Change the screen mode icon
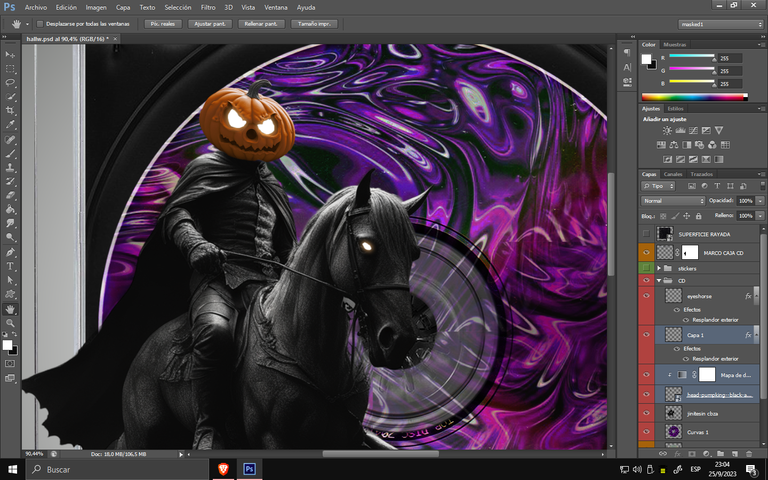This screenshot has width=768, height=480. pyautogui.click(x=10, y=378)
